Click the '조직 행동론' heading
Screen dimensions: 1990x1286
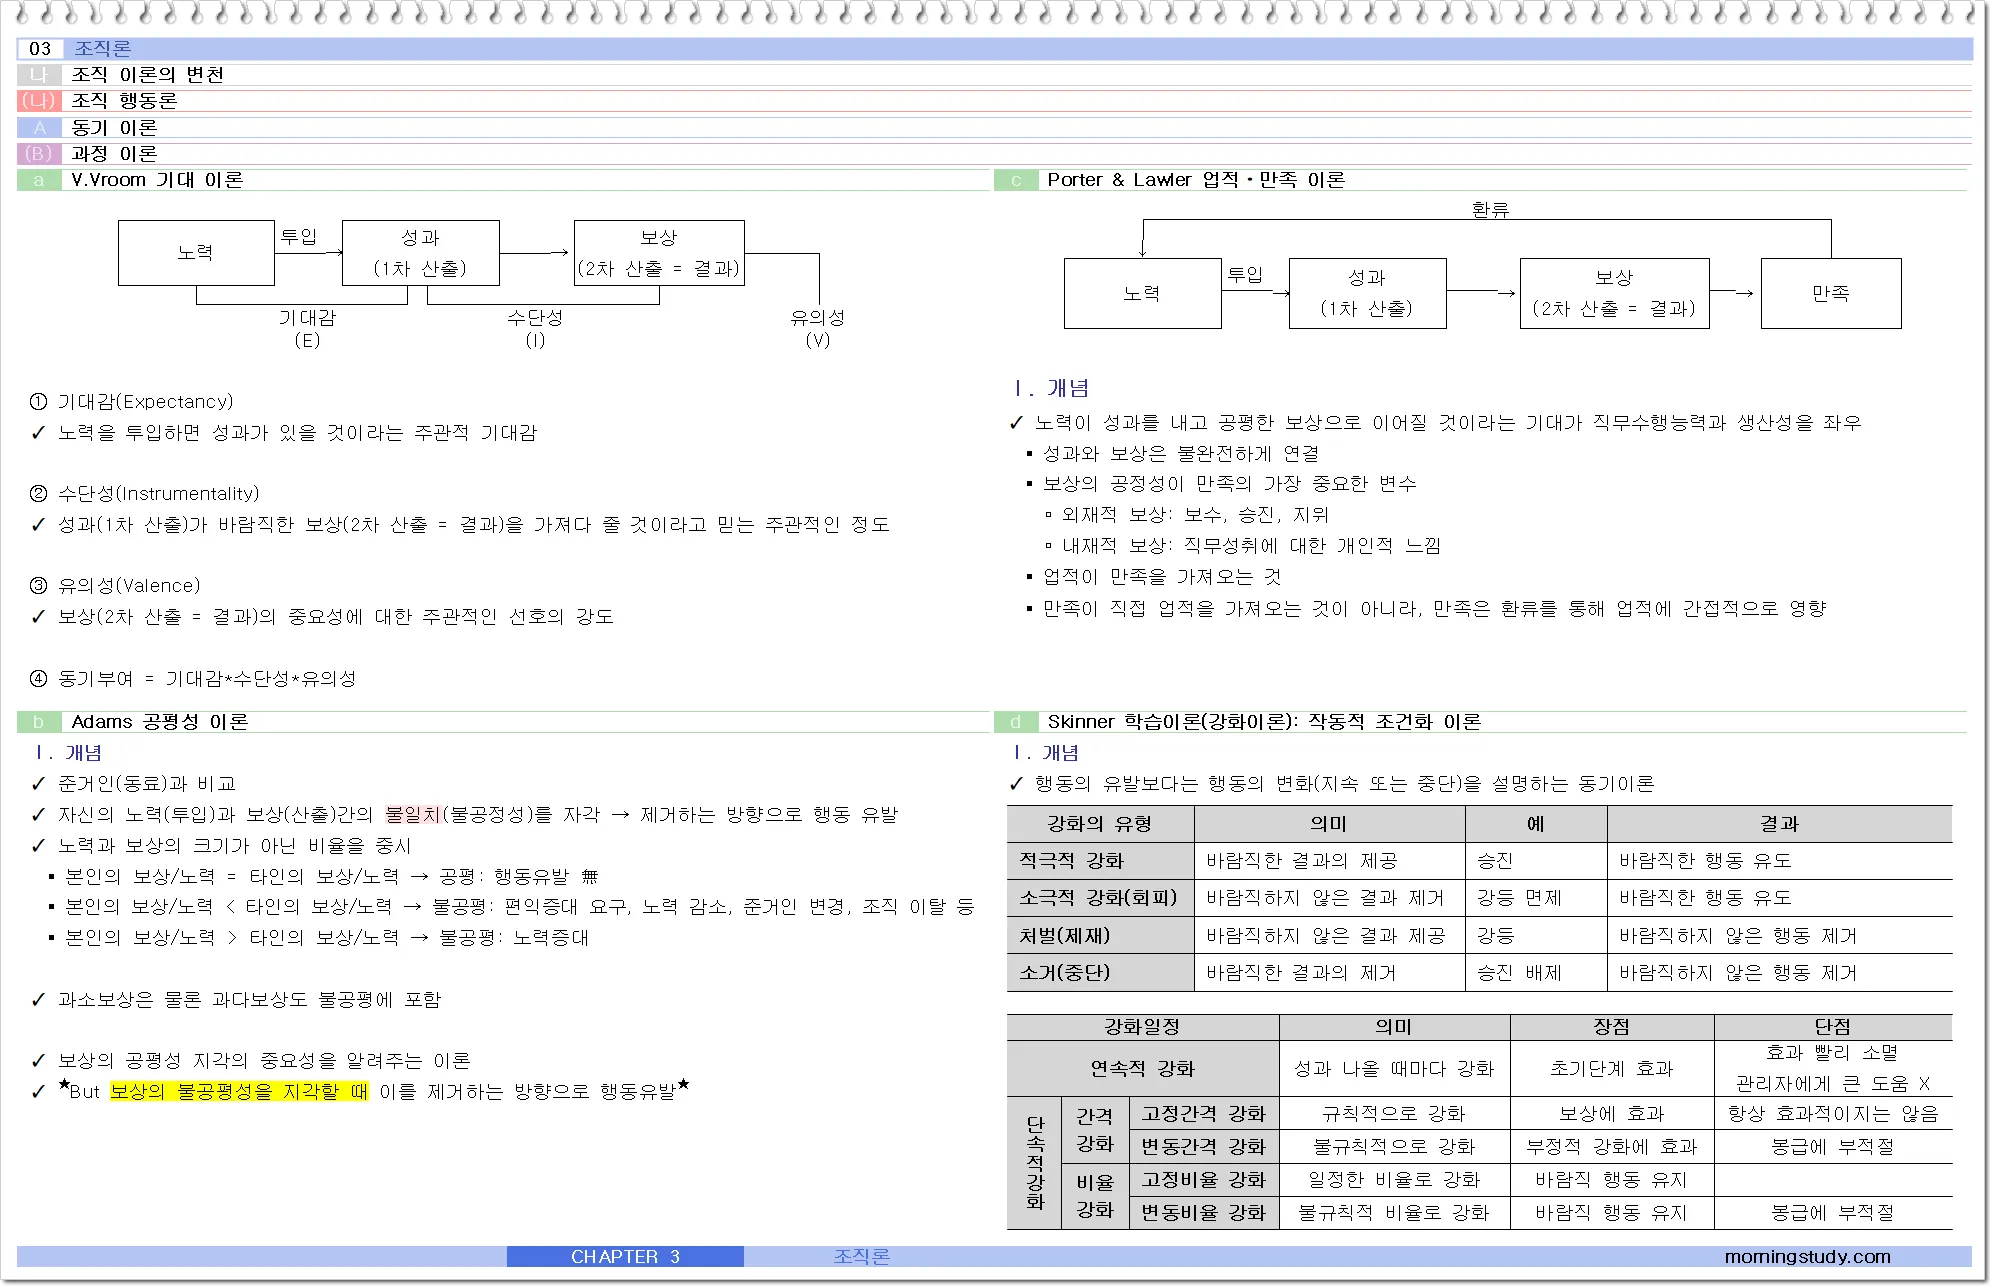coord(124,101)
